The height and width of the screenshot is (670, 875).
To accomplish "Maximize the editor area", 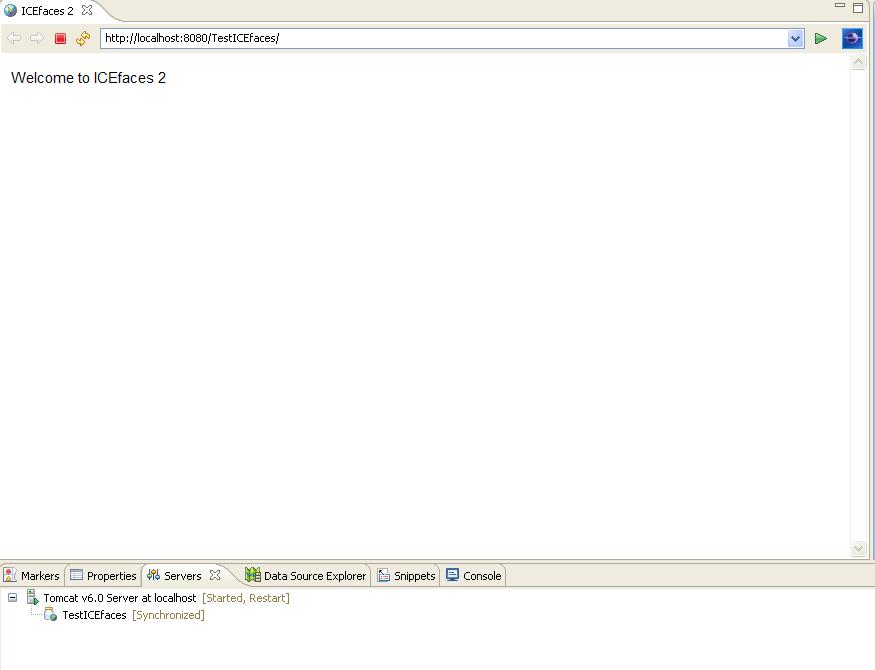I will (x=858, y=7).
